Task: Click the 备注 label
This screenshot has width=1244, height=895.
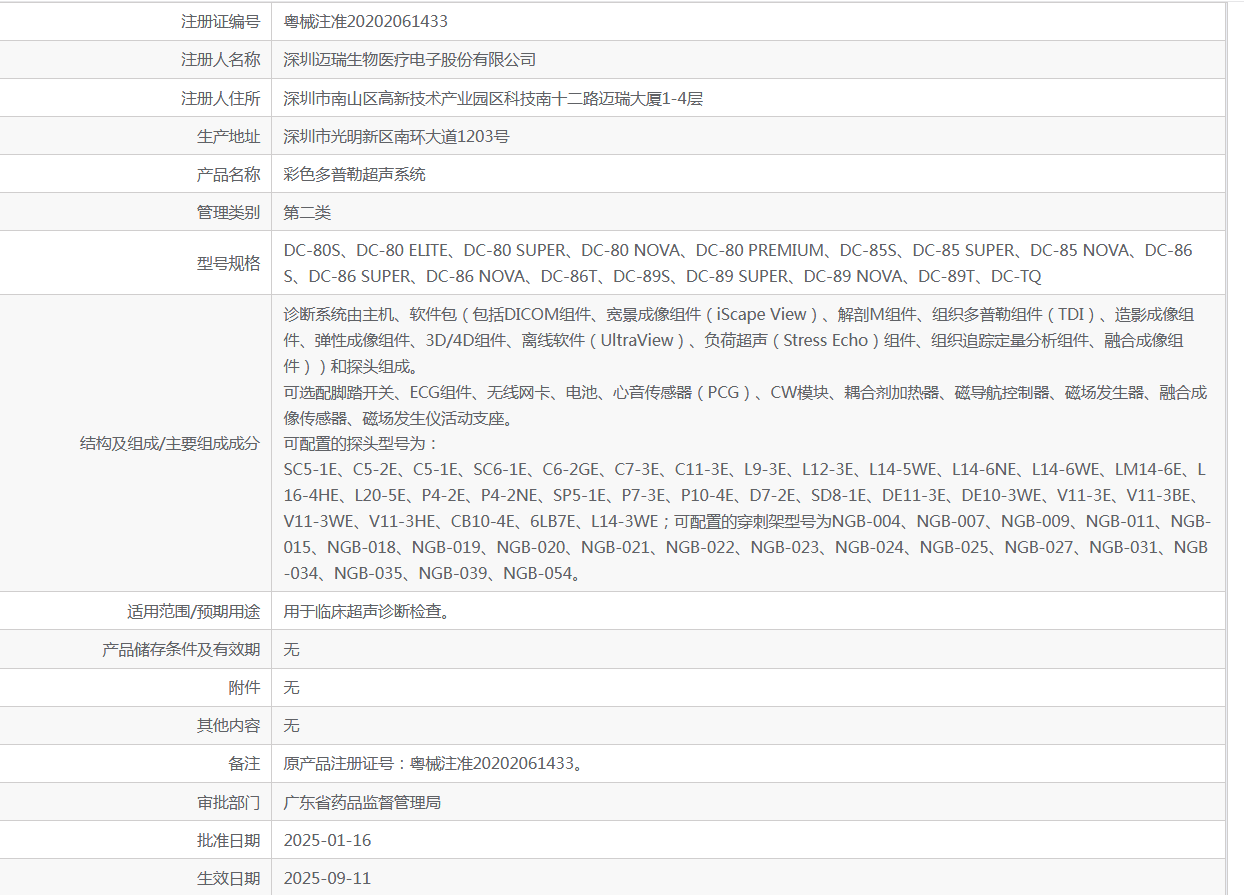Action: (244, 763)
